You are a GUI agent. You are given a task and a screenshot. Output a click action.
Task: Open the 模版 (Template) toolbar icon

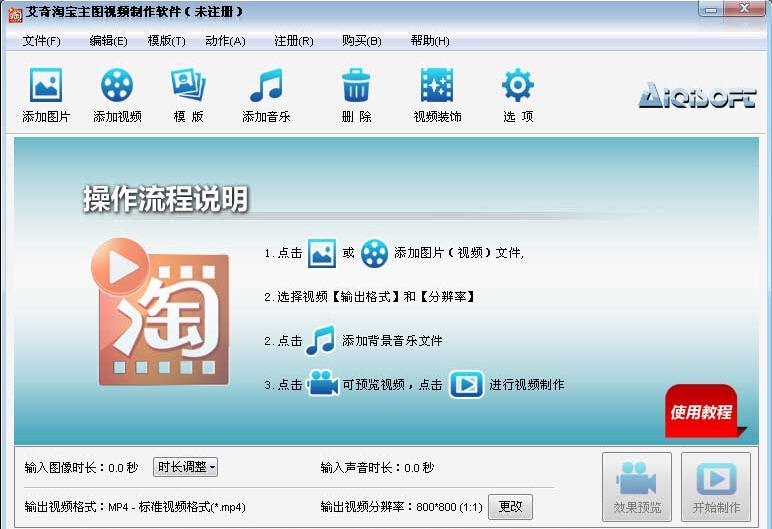(x=188, y=85)
